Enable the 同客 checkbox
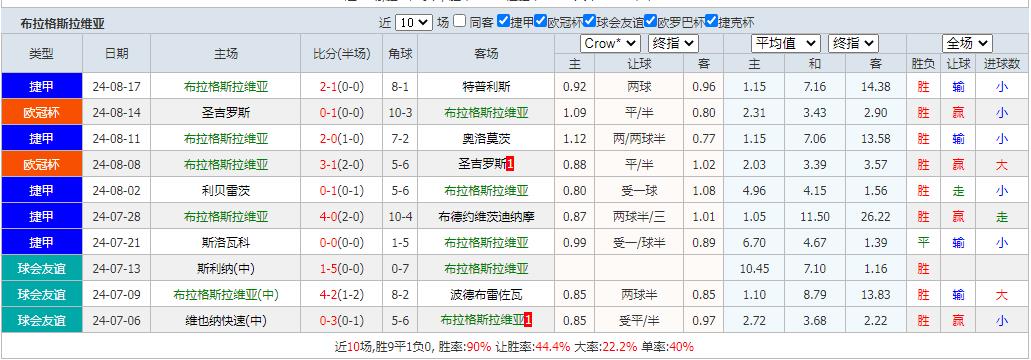 tap(460, 21)
